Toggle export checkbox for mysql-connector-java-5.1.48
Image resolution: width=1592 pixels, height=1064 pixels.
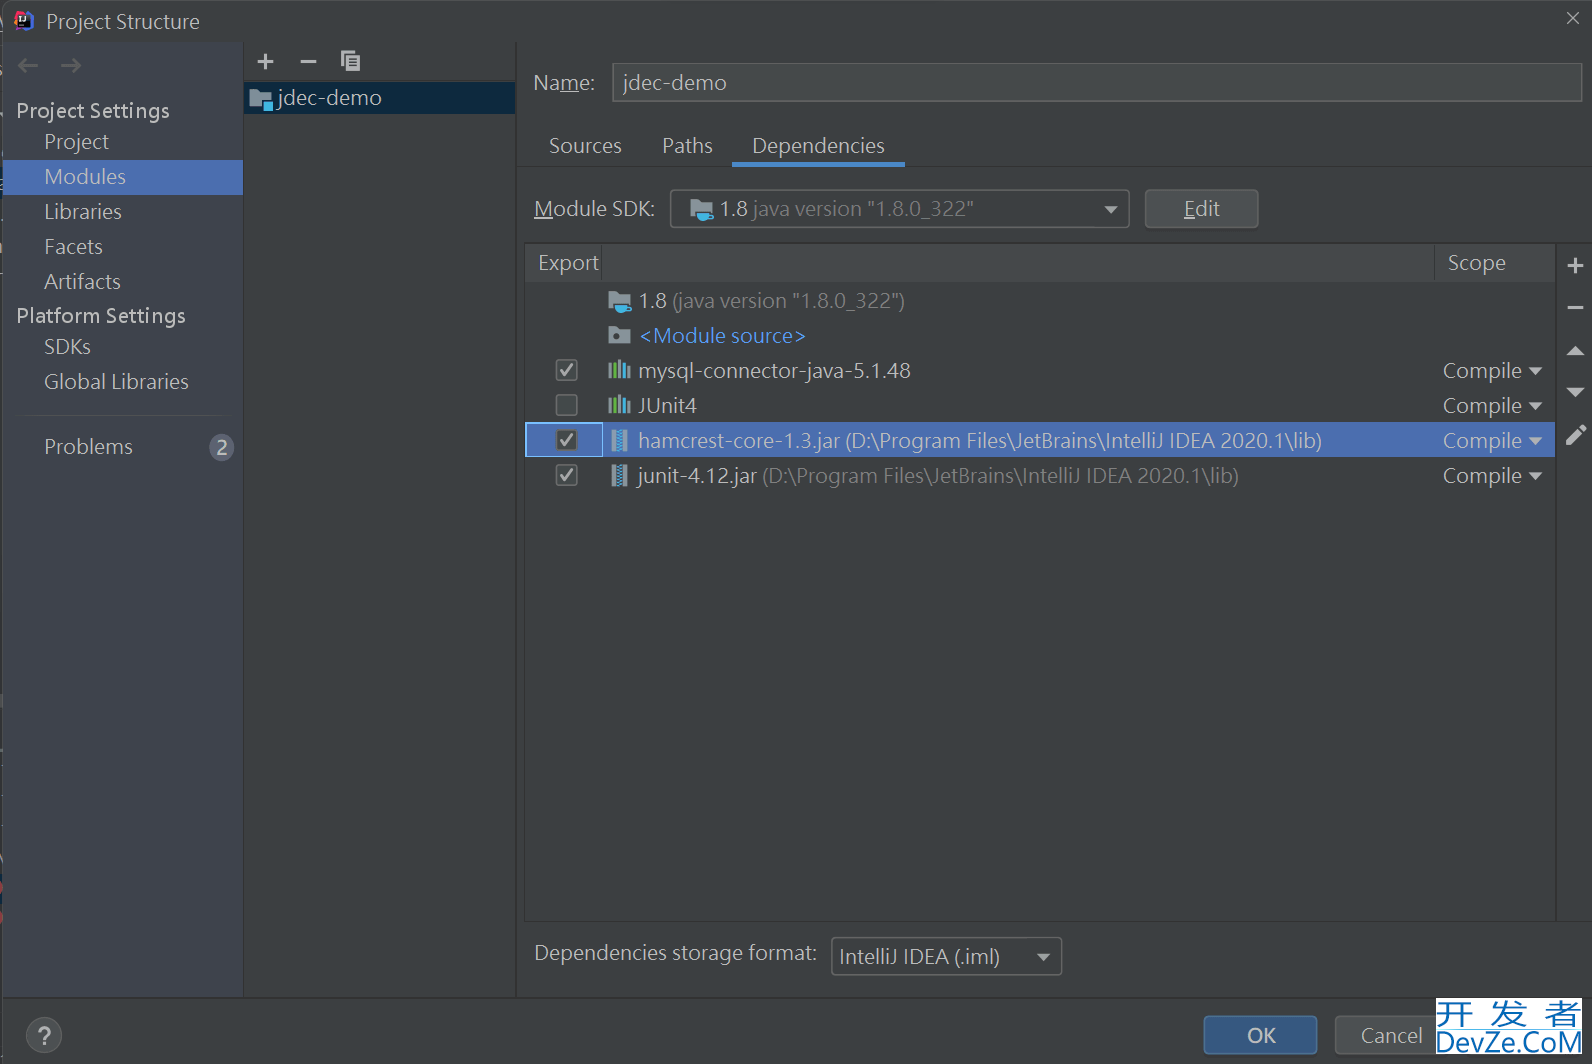566,370
